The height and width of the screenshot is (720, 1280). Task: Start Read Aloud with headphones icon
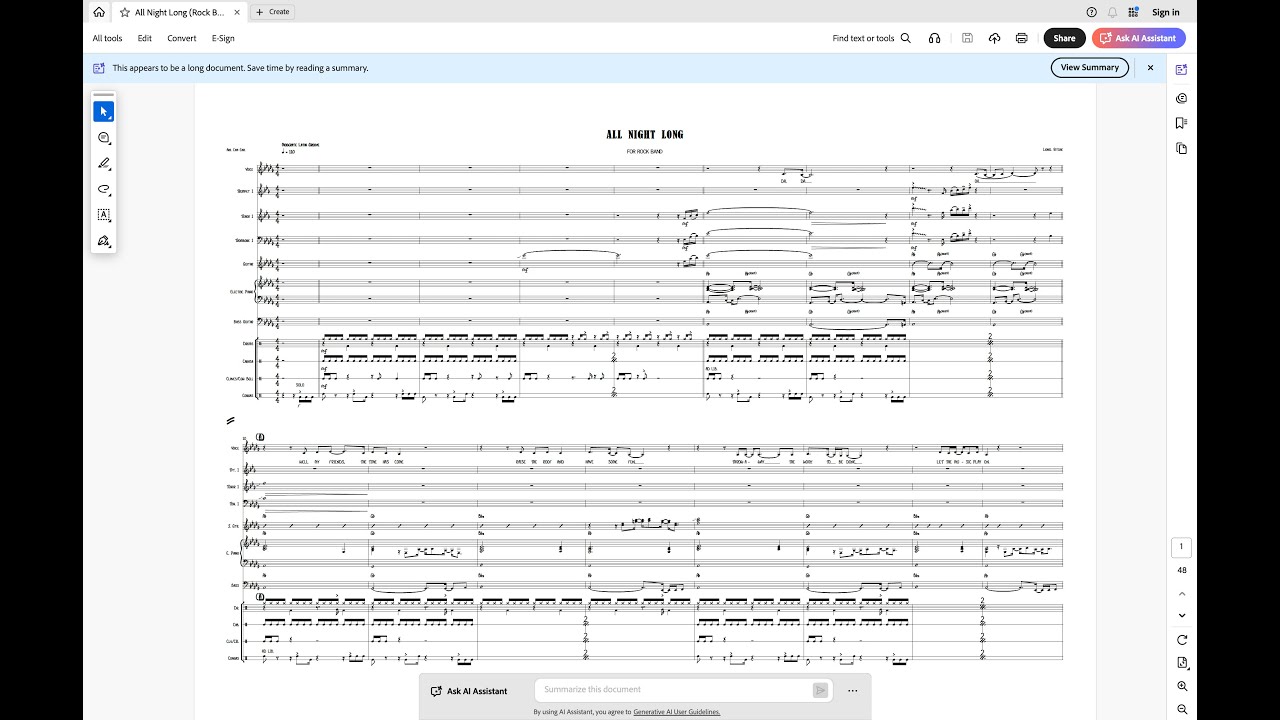click(x=935, y=38)
